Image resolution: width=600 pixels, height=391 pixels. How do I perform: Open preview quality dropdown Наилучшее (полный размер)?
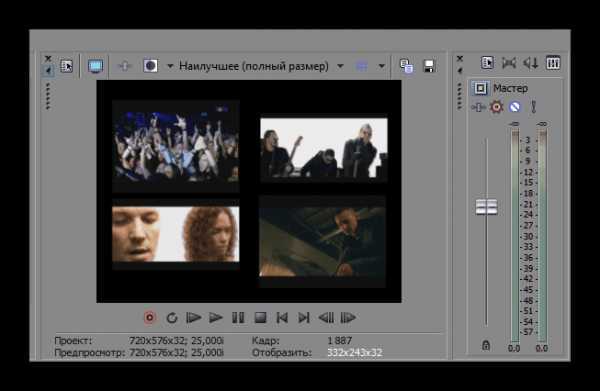pyautogui.click(x=260, y=66)
